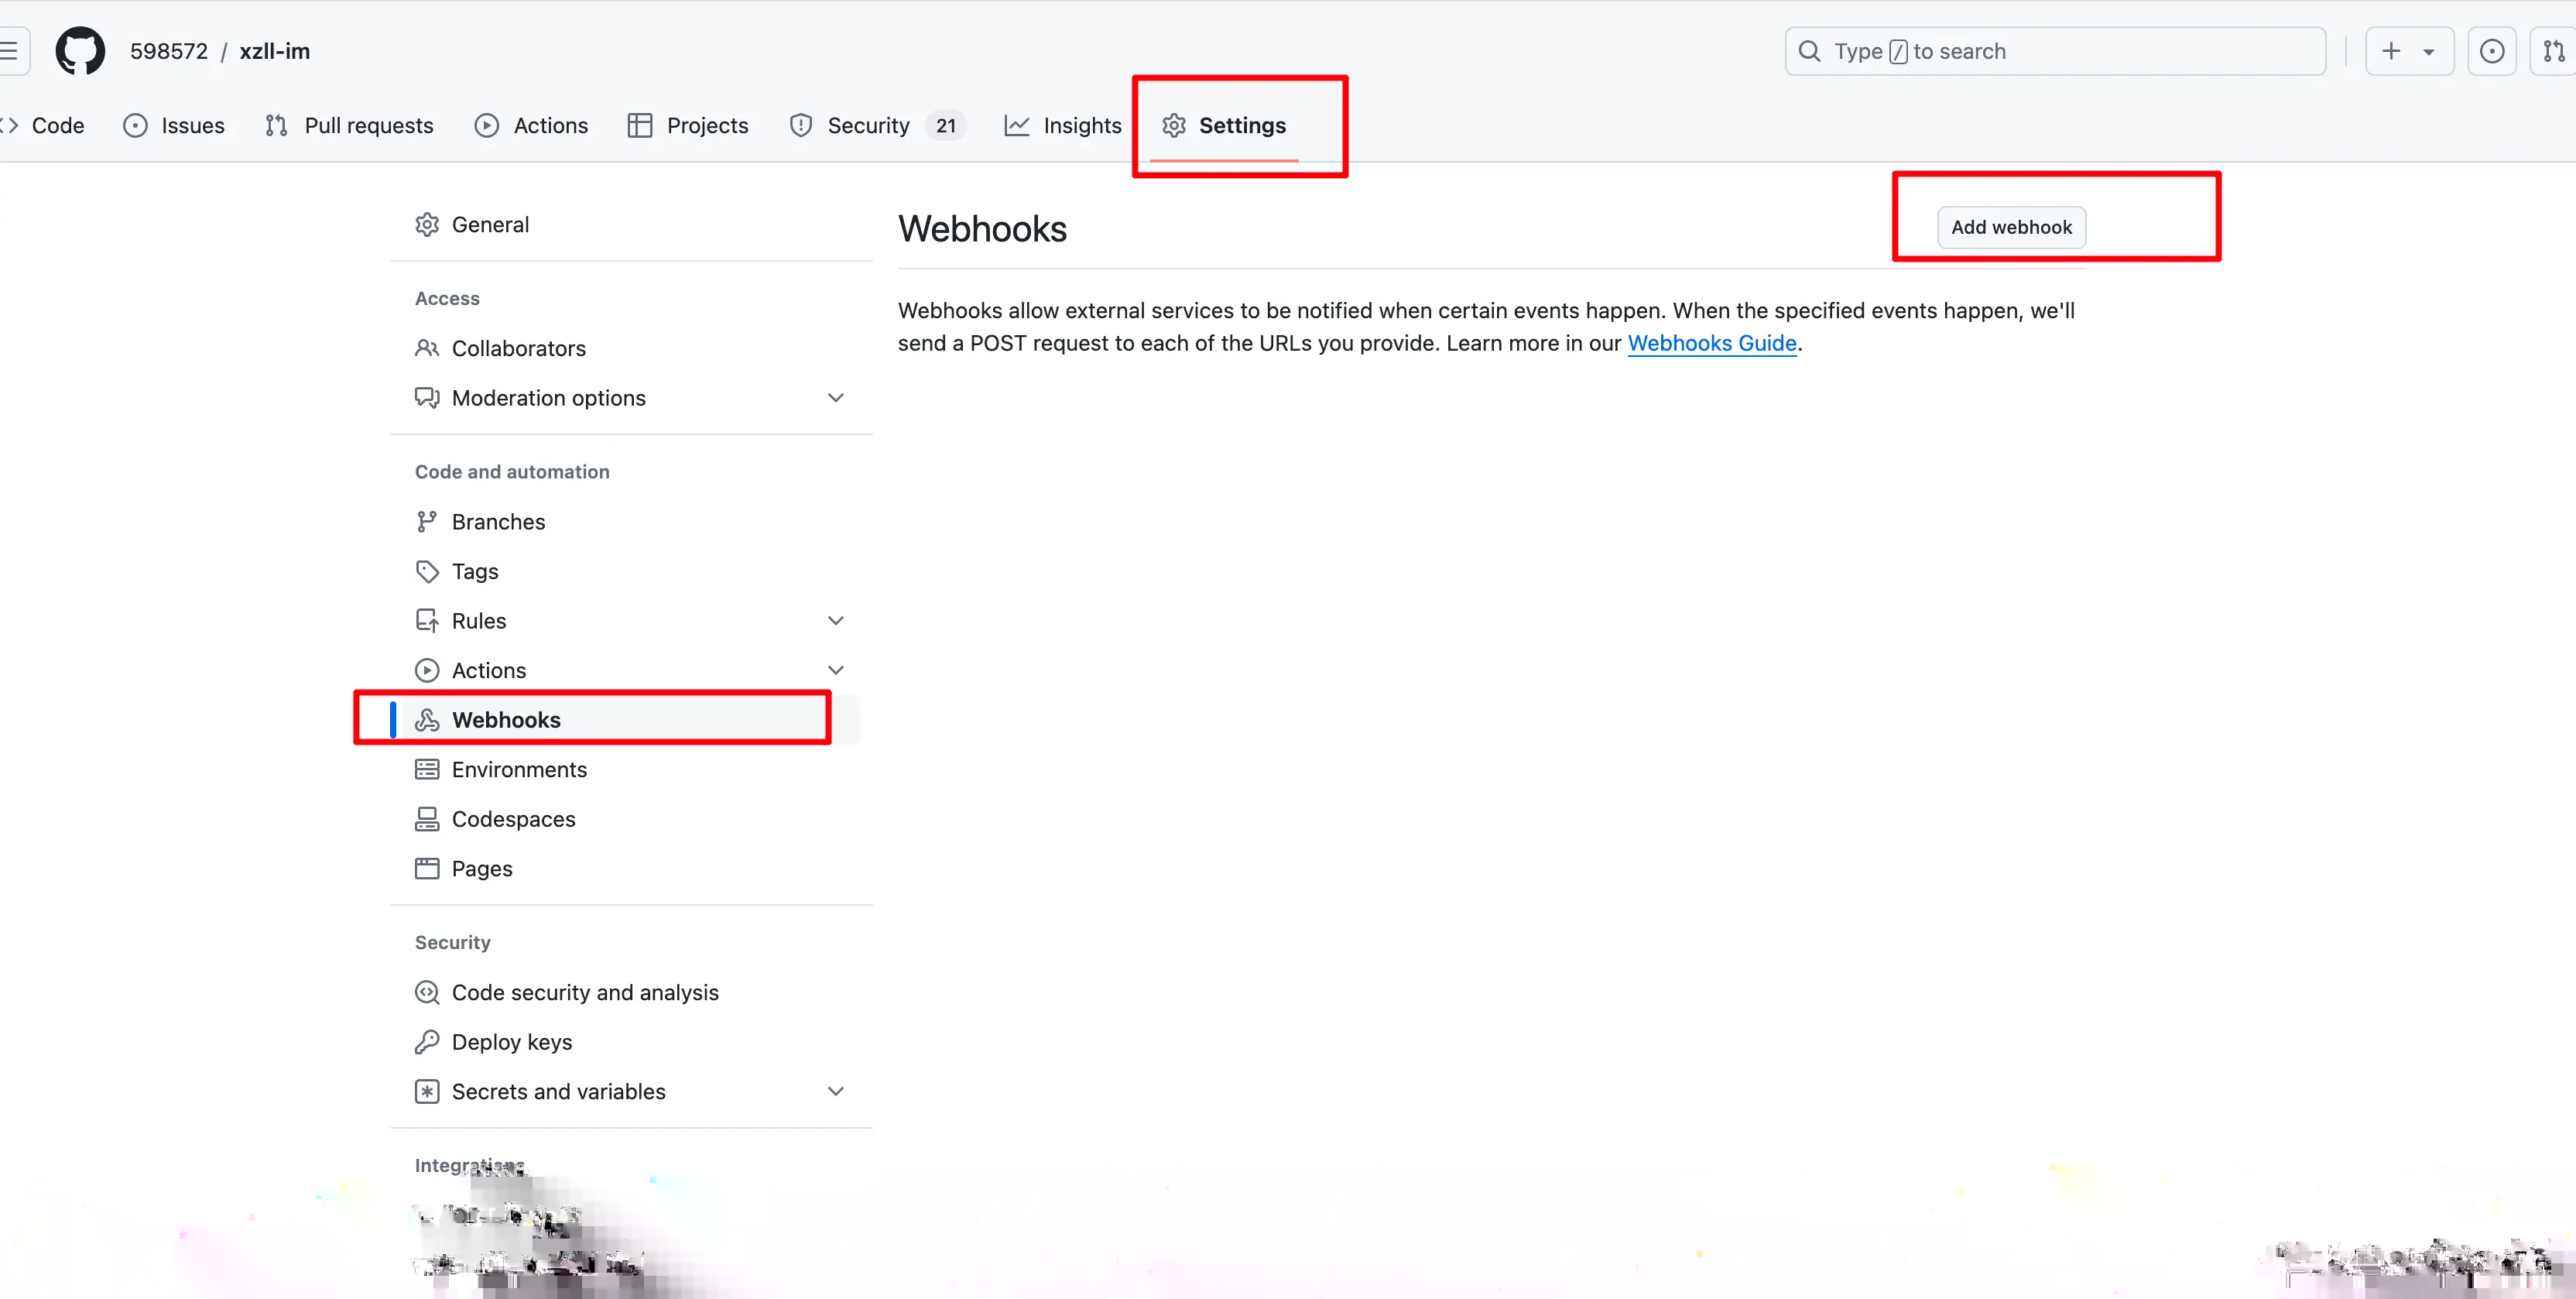Select the Settings tab
The image size is (2576, 1299).
(1225, 125)
